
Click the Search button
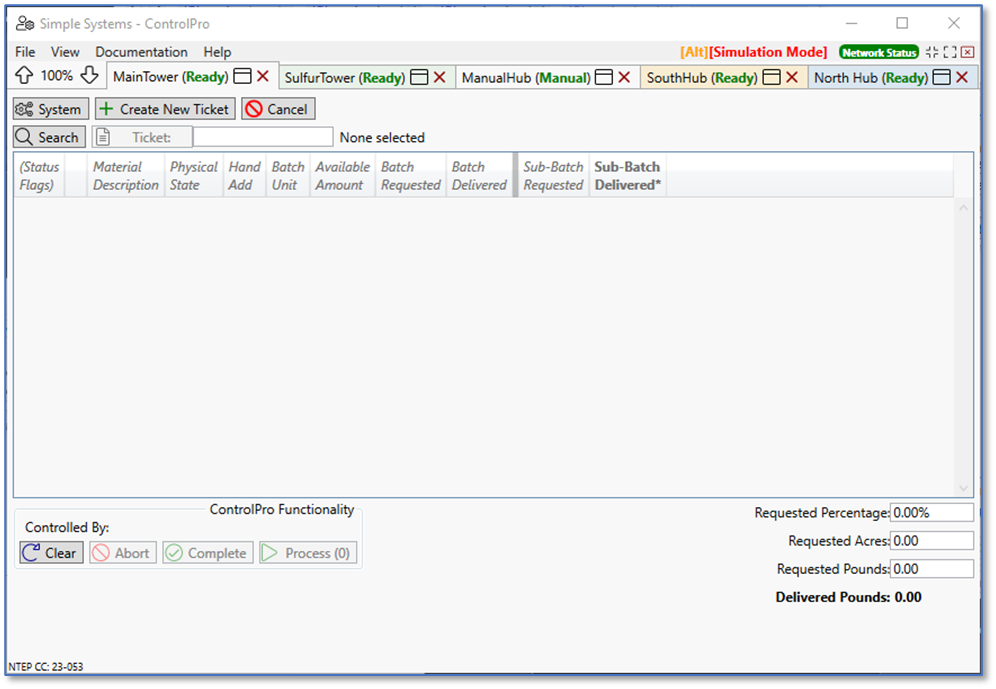(x=49, y=137)
